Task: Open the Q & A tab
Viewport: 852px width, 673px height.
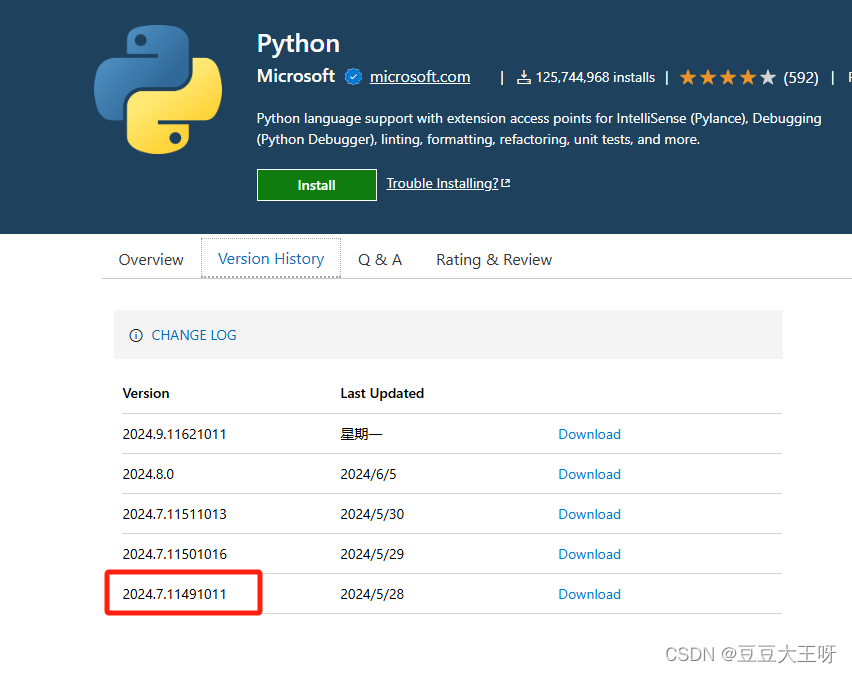Action: click(380, 260)
